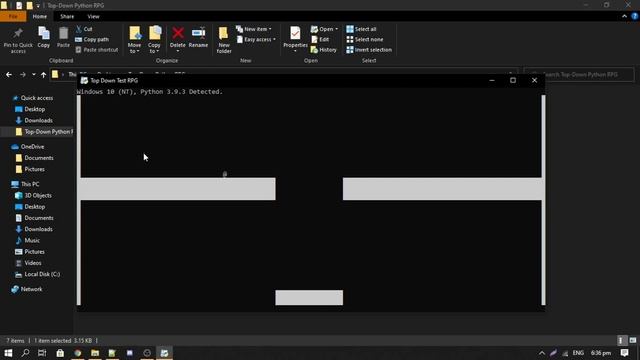
Task: Click the red Delete icon
Action: 178,33
